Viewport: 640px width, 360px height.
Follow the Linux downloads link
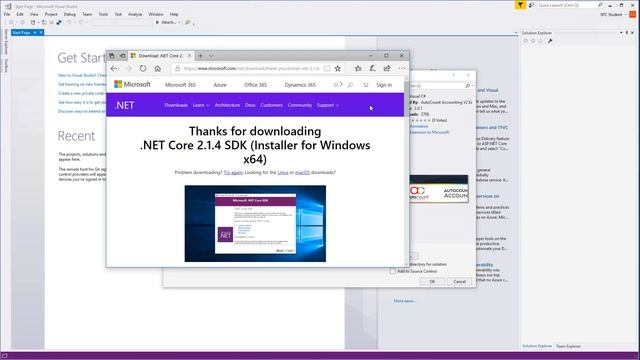point(283,173)
